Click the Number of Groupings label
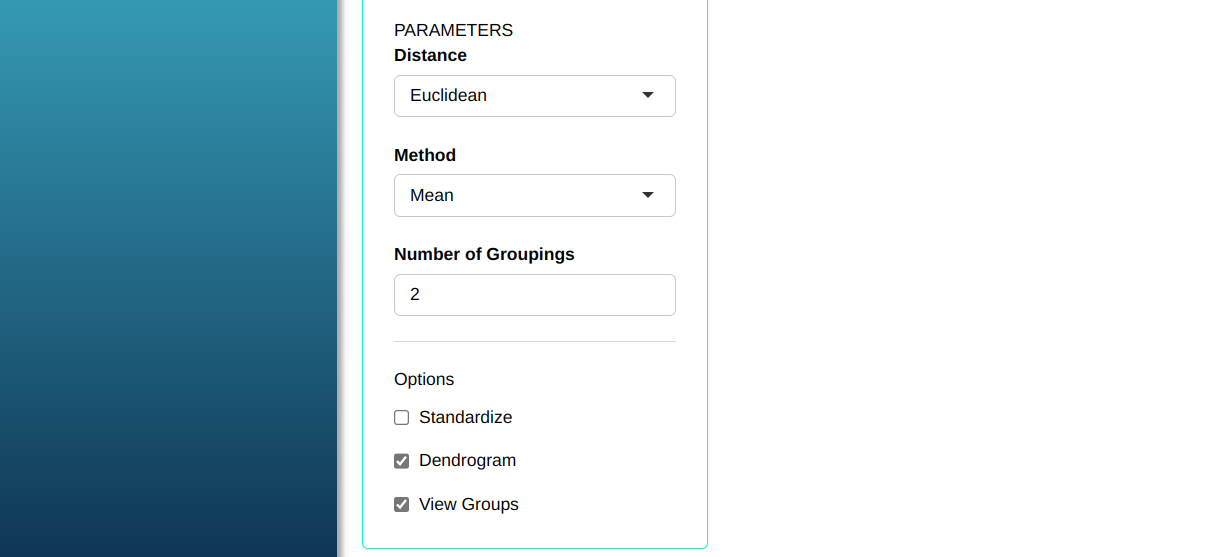This screenshot has width=1225, height=557. (484, 254)
